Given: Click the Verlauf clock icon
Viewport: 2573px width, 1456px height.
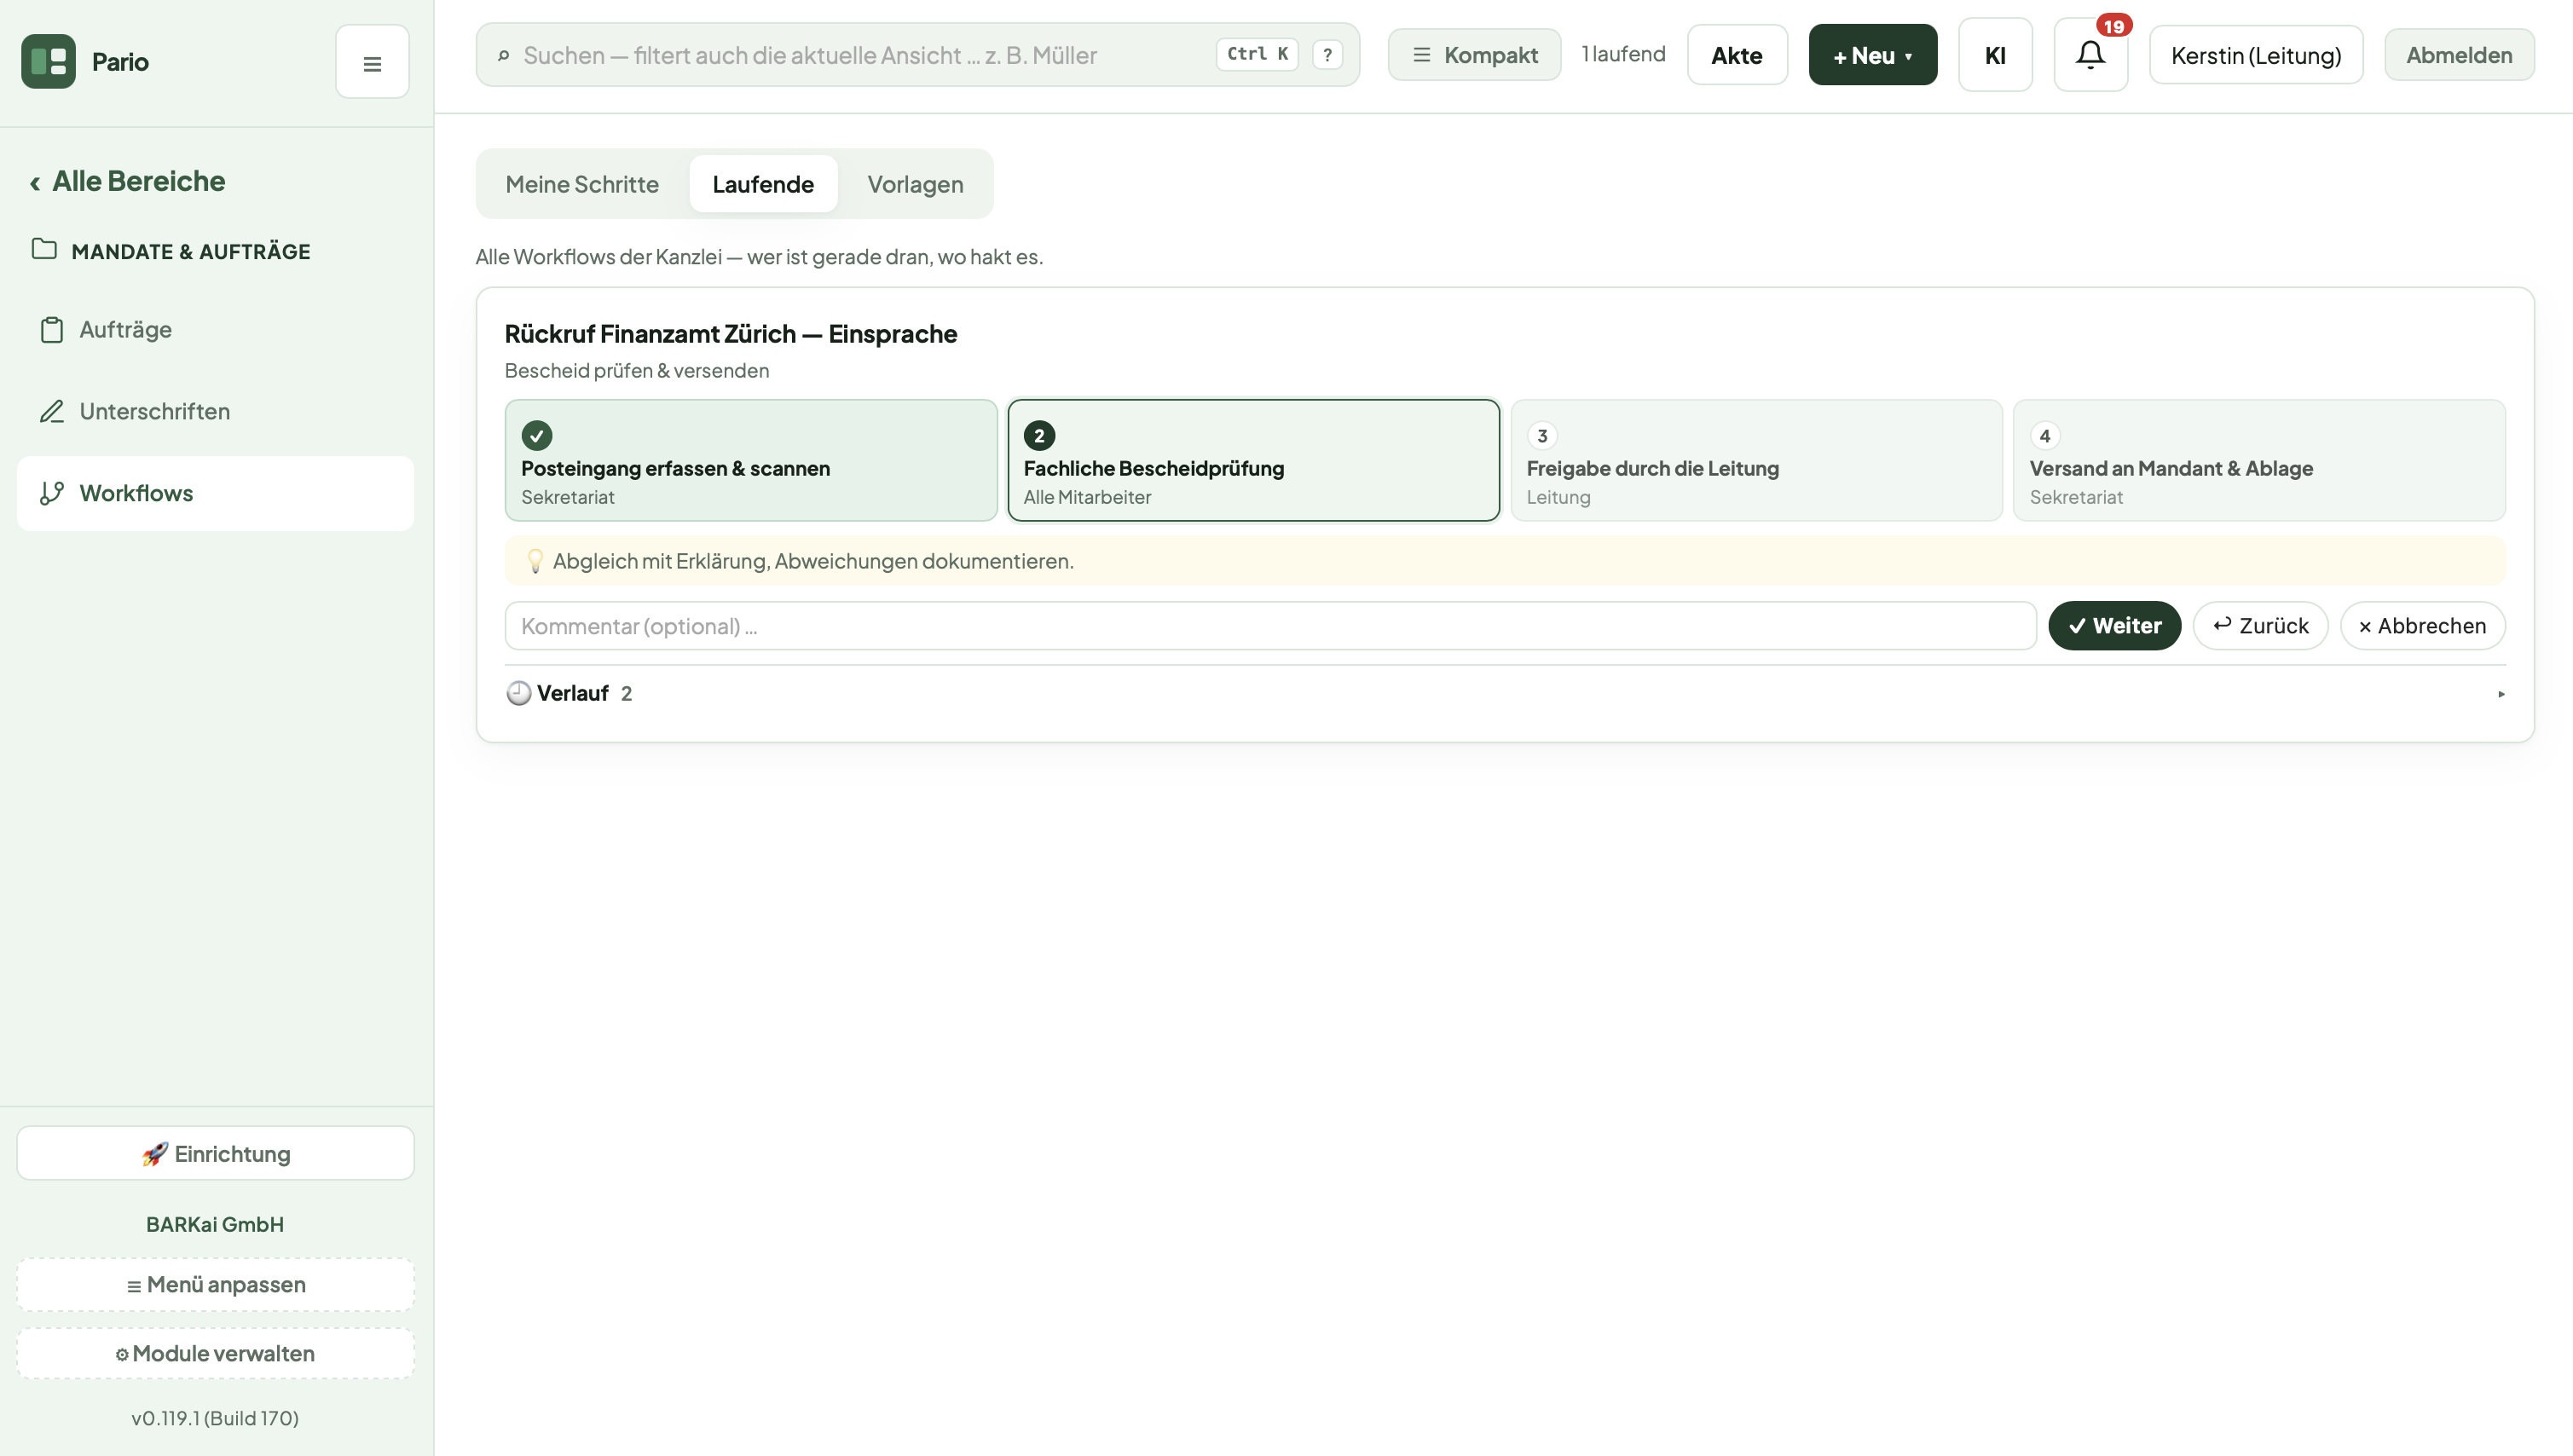Looking at the screenshot, I should click(519, 693).
